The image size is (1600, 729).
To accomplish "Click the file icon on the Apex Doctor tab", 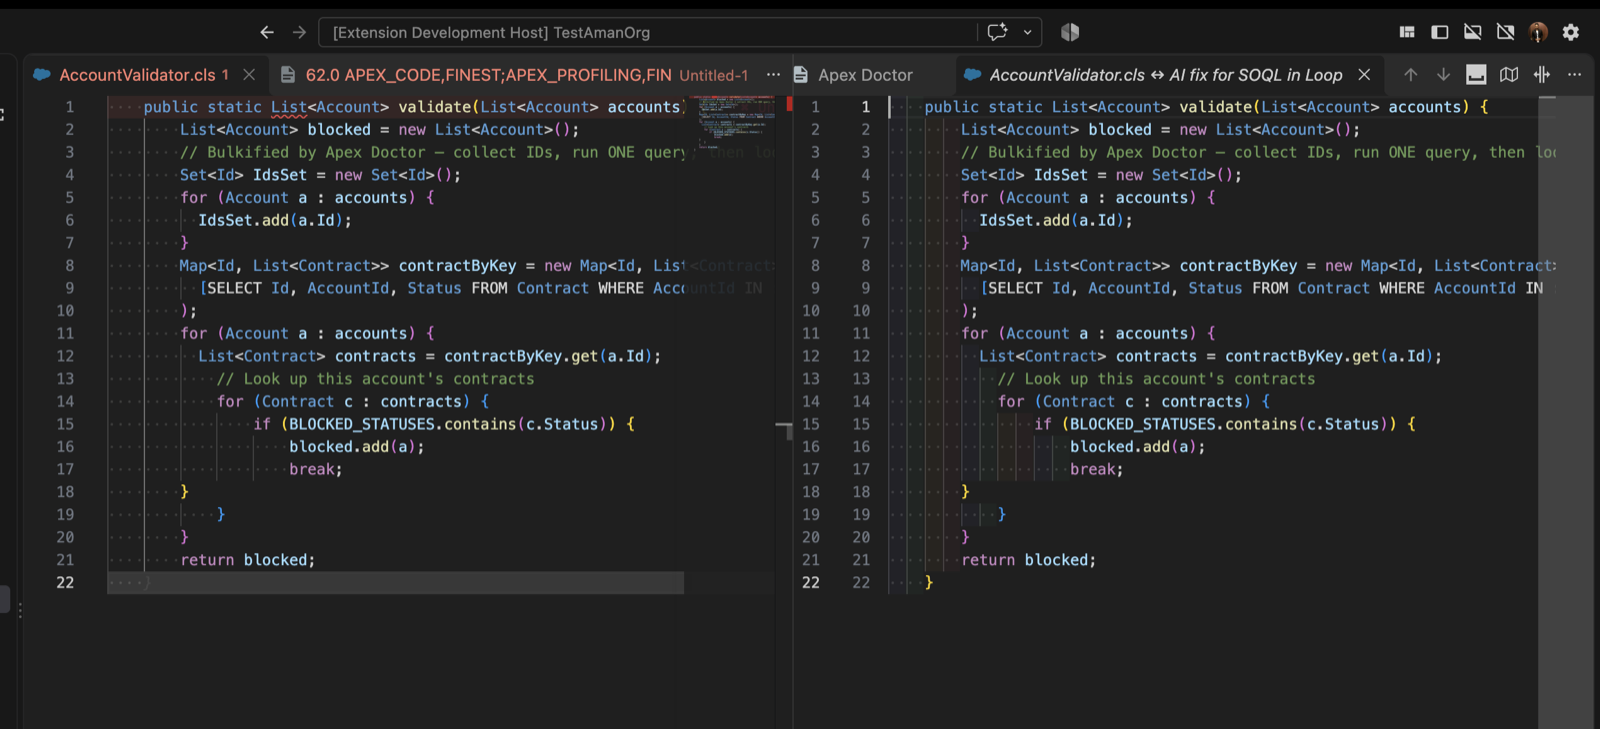I will click(800, 75).
